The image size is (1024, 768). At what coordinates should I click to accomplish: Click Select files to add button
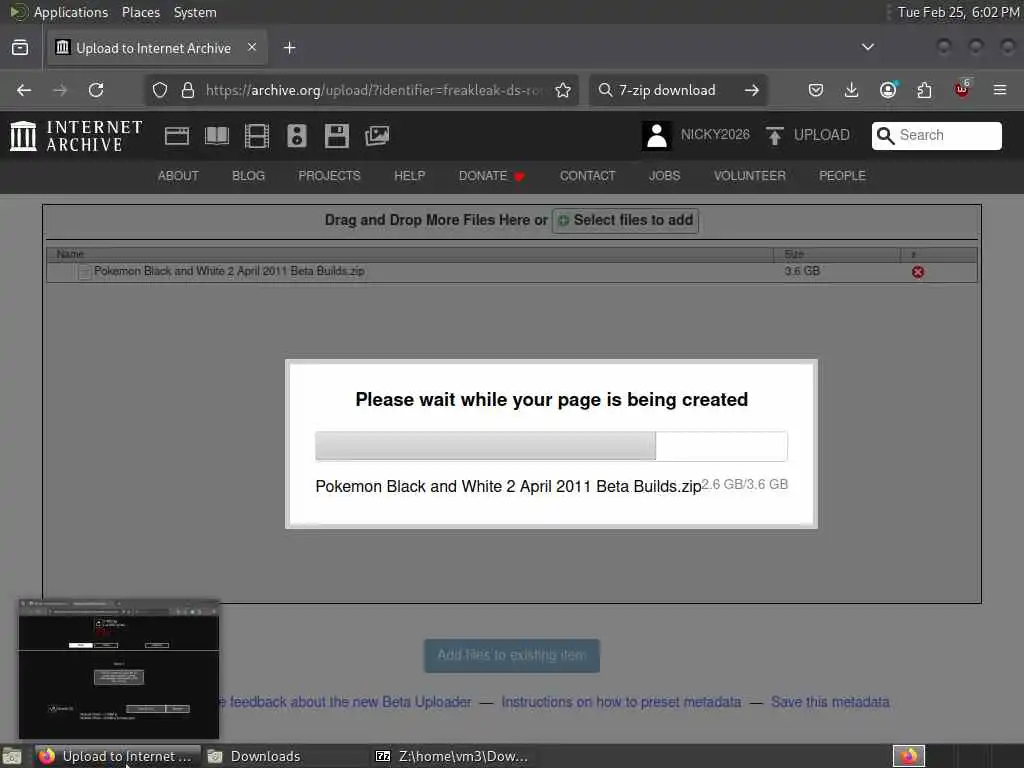(x=625, y=221)
